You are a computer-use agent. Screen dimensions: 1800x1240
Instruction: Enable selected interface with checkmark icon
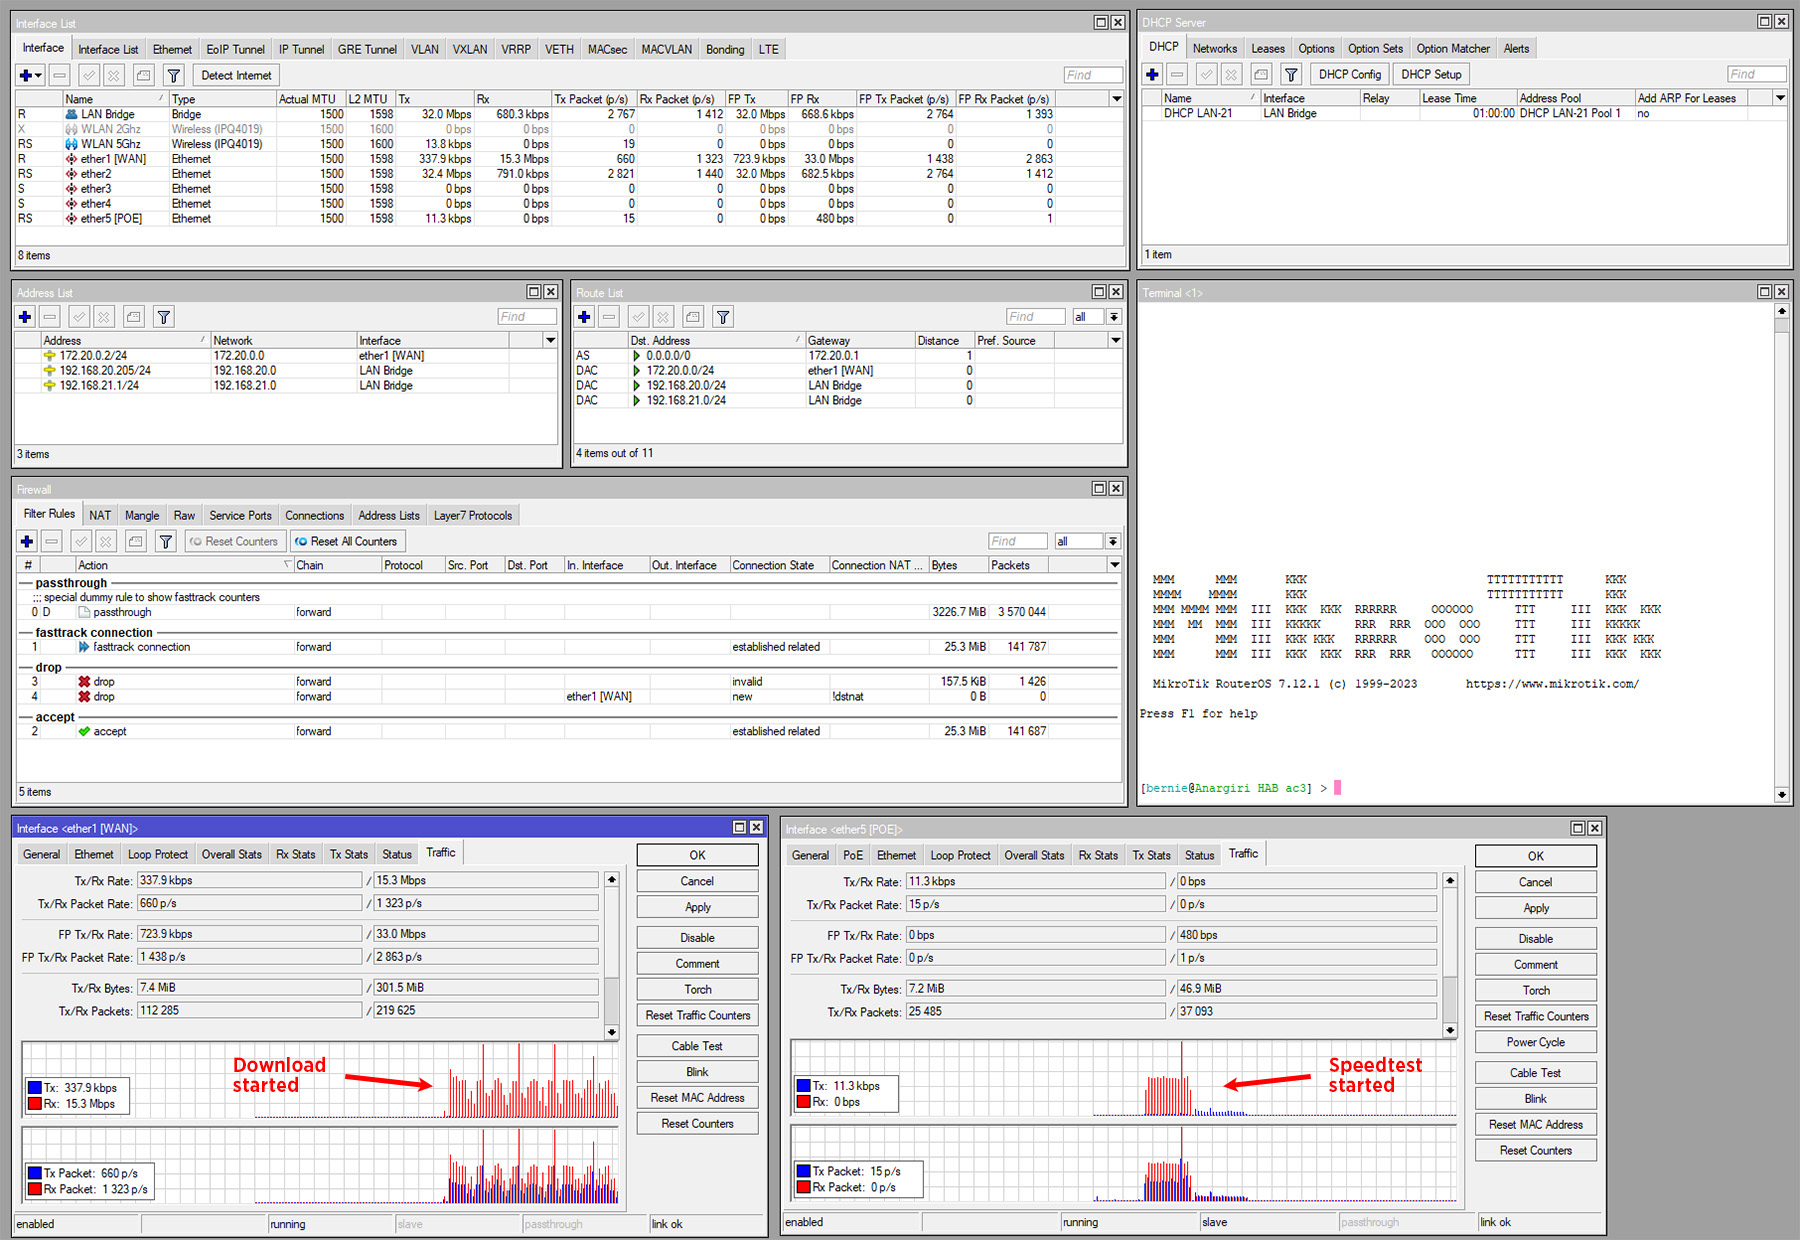pyautogui.click(x=89, y=75)
